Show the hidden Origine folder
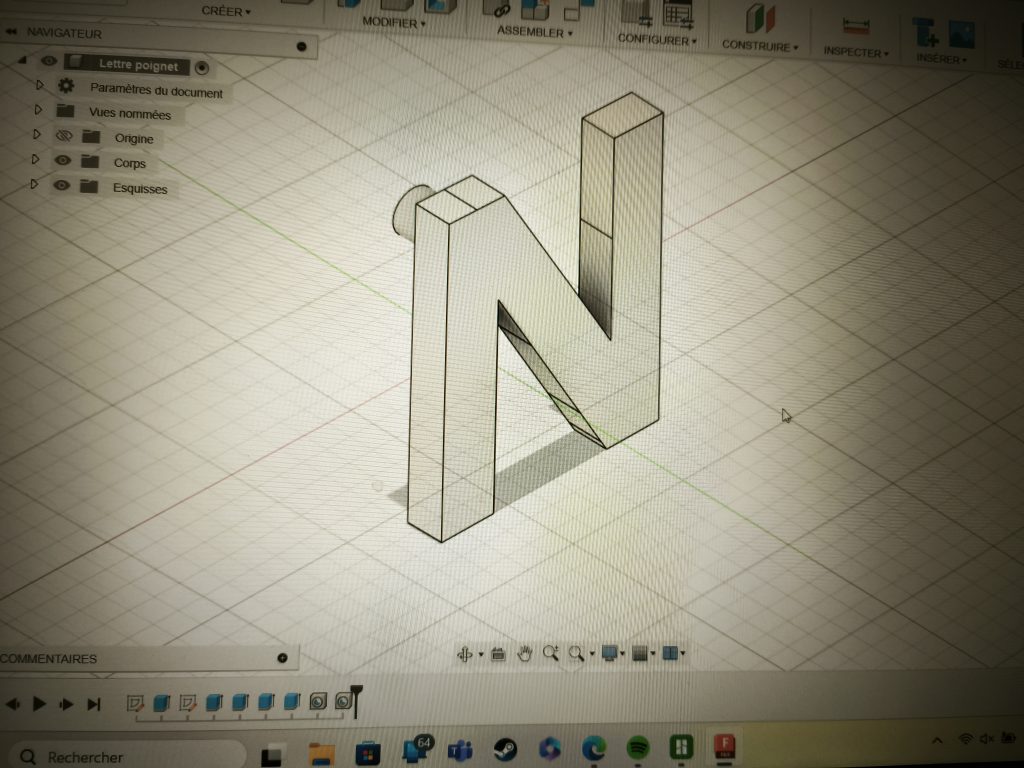The image size is (1024, 768). click(x=63, y=135)
